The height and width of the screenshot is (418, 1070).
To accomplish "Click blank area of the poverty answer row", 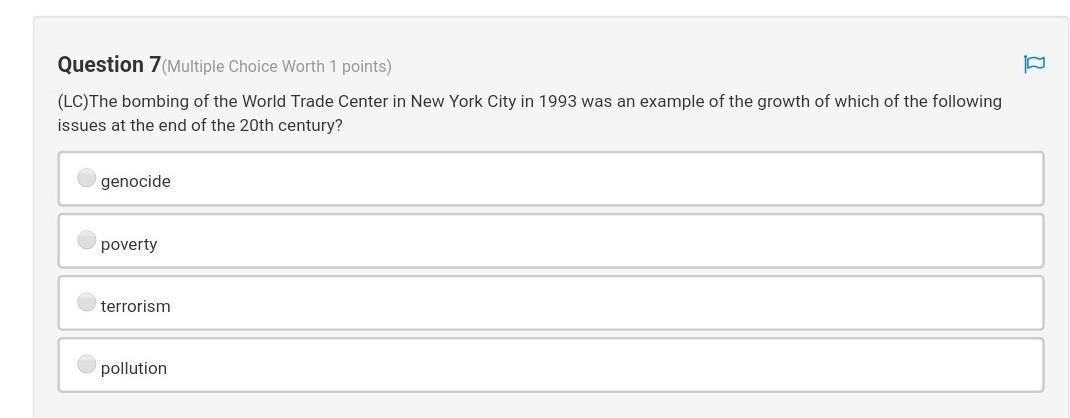I will click(x=600, y=242).
